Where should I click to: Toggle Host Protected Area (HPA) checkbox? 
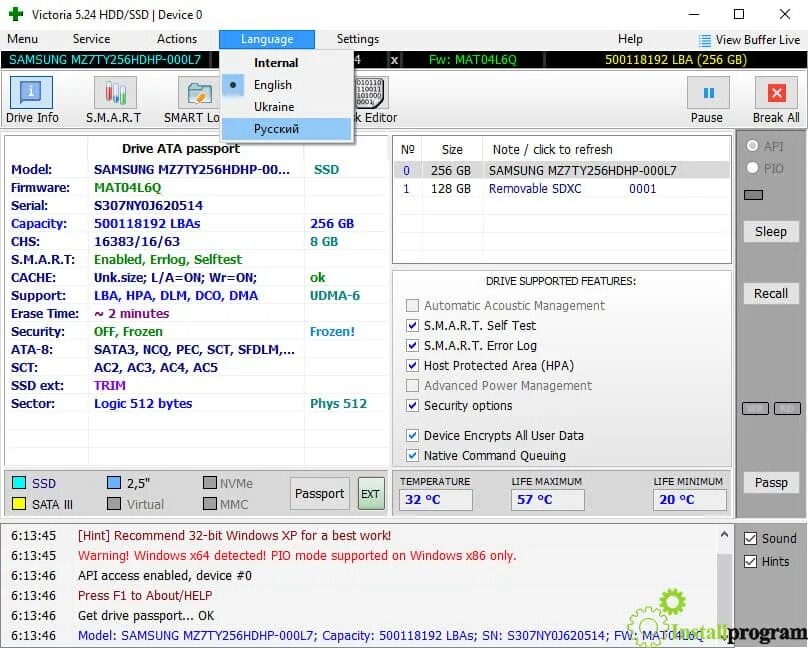tap(412, 366)
